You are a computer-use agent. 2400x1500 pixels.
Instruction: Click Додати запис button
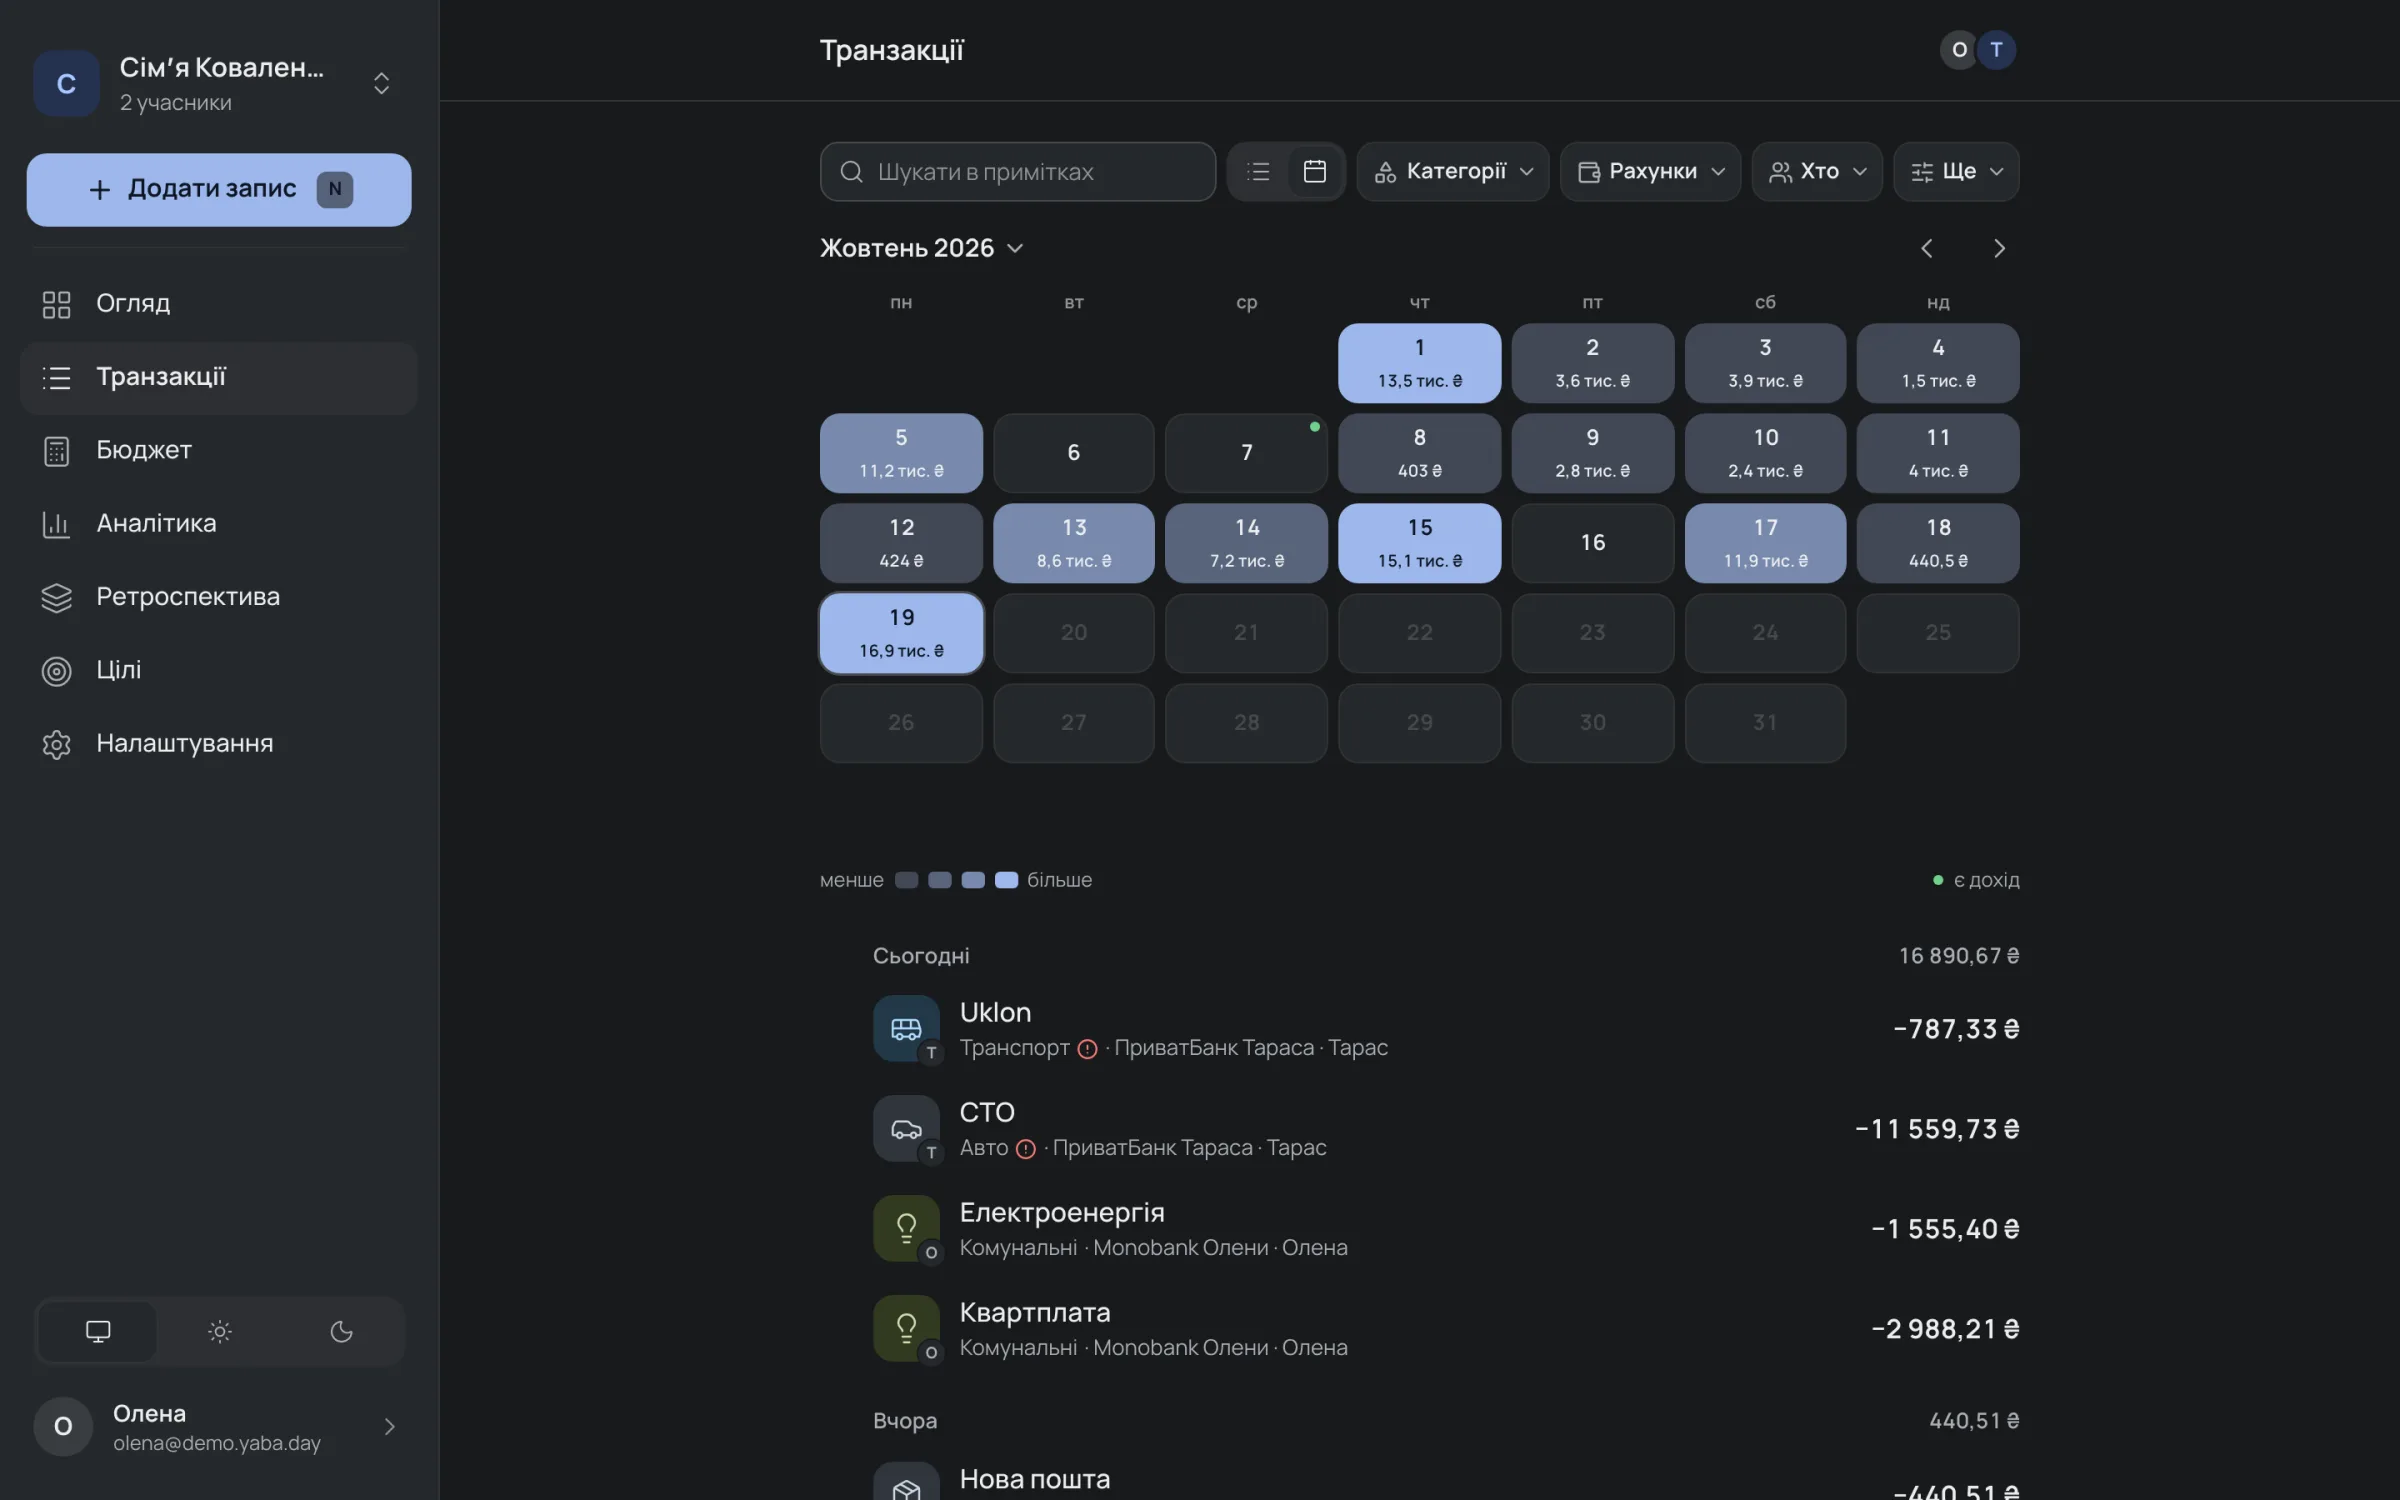point(218,189)
